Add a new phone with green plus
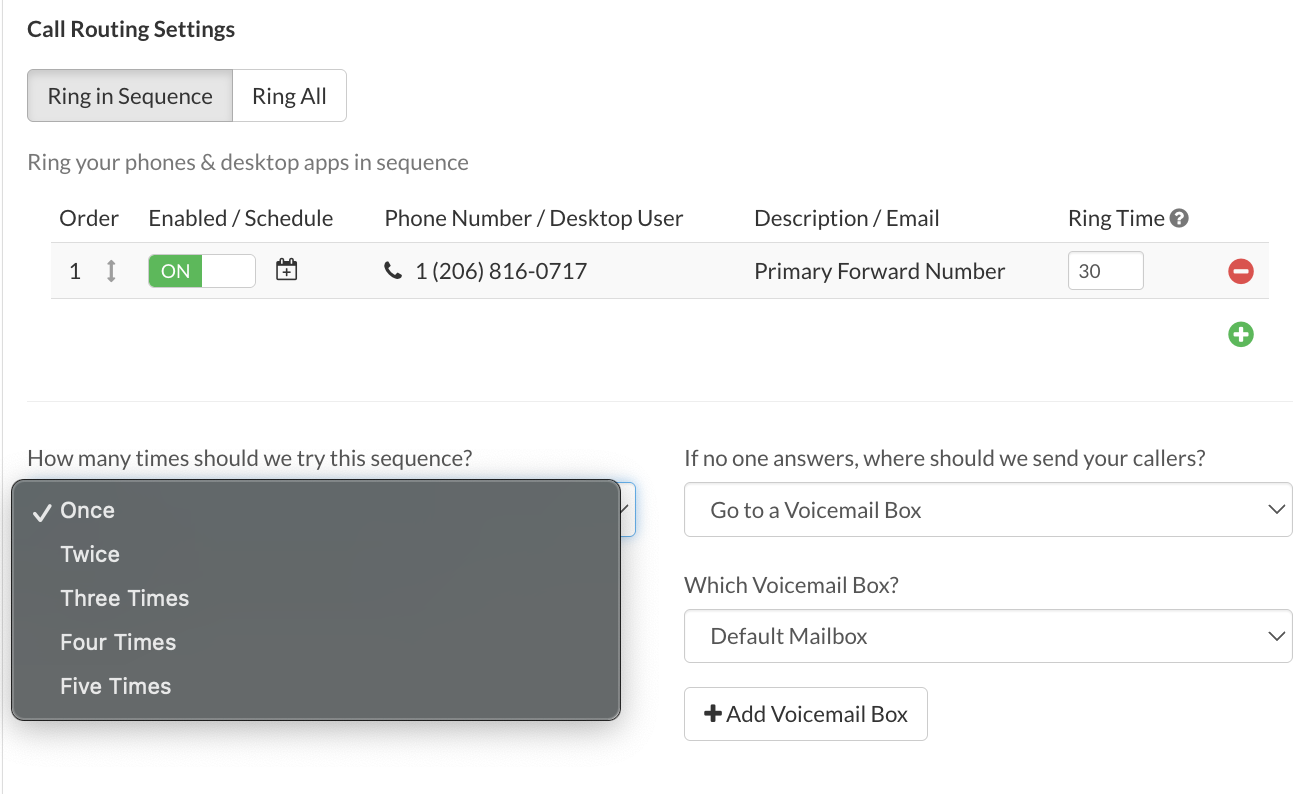The height and width of the screenshot is (794, 1312). pos(1241,334)
